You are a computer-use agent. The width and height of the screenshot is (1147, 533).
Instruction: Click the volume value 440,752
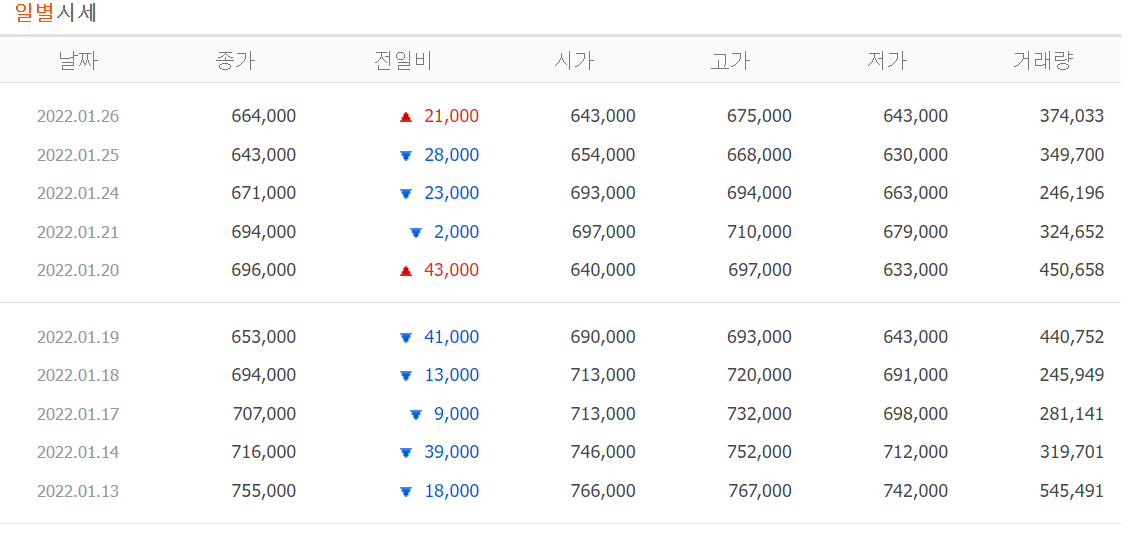[1072, 337]
